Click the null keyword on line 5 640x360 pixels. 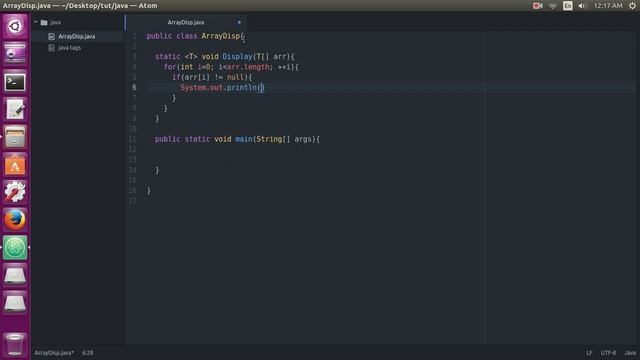[235, 77]
